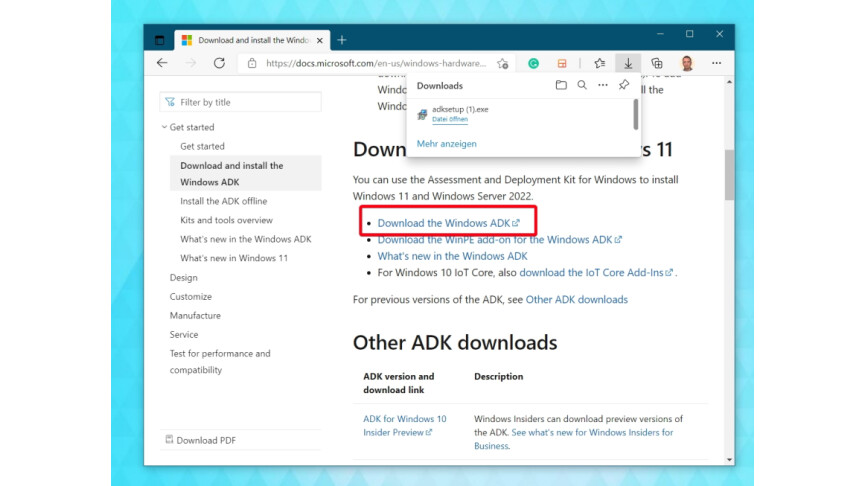Pin the Downloads panel

point(624,85)
